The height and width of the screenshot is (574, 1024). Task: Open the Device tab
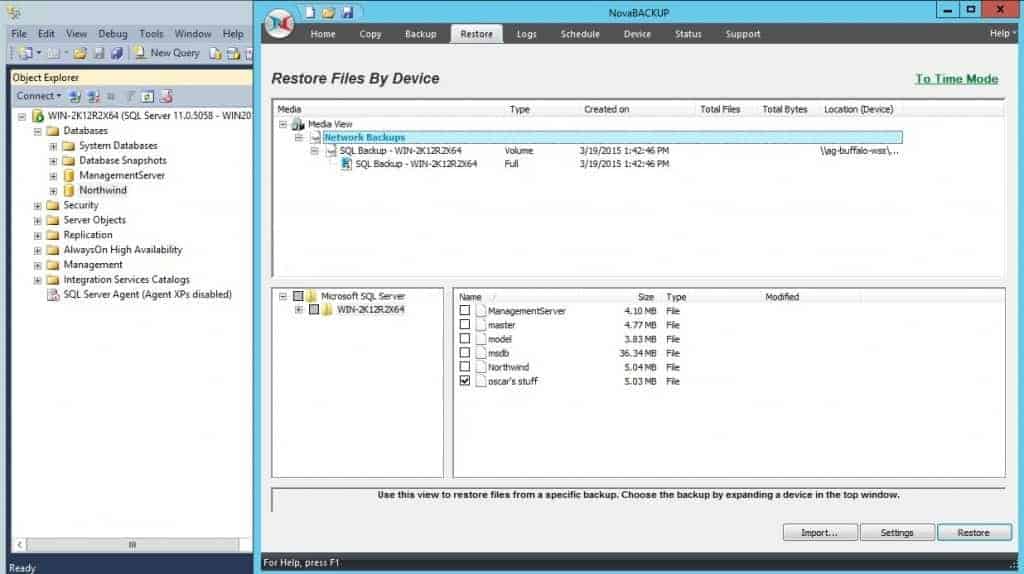point(637,34)
